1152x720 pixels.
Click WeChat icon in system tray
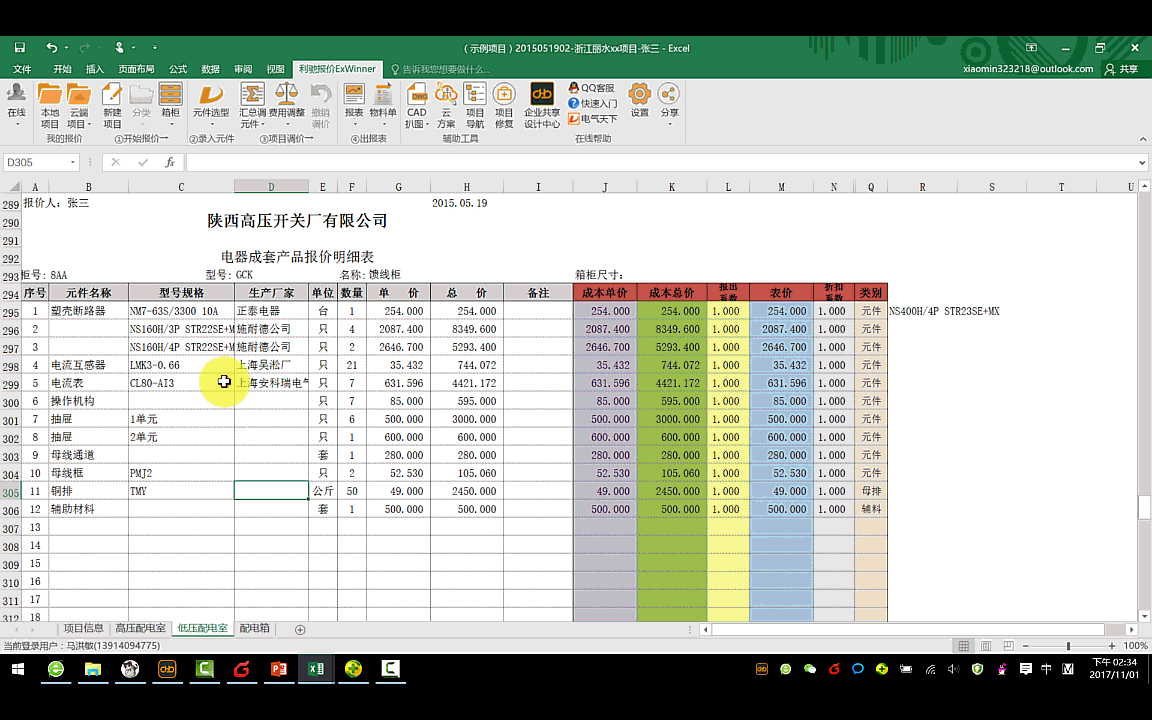pos(810,669)
